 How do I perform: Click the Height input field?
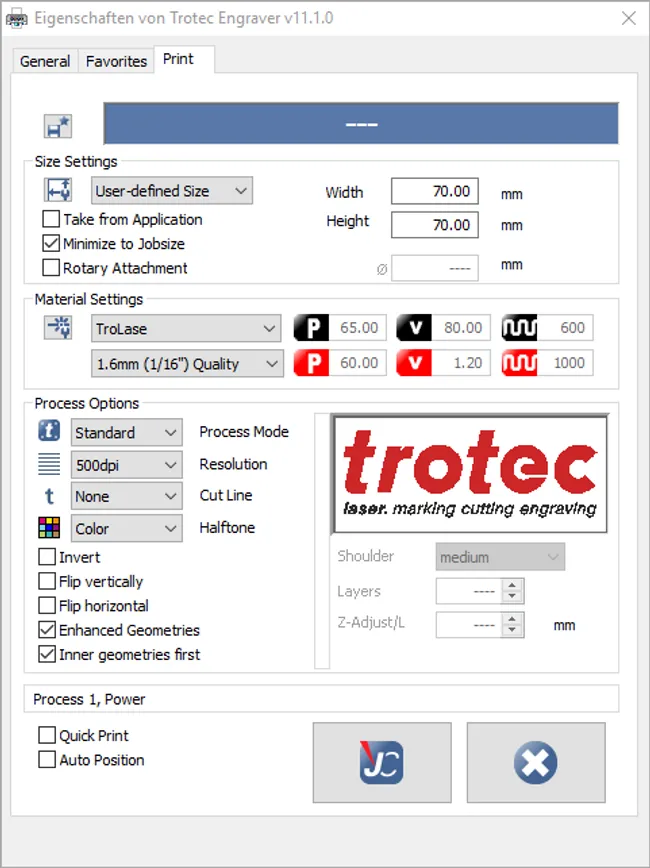click(435, 225)
